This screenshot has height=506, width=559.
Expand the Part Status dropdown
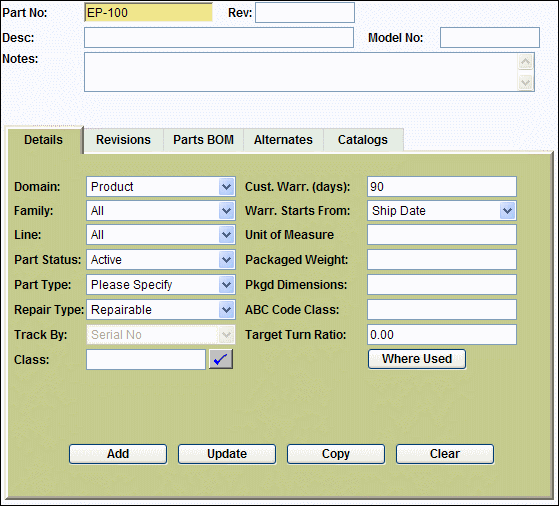coord(226,260)
